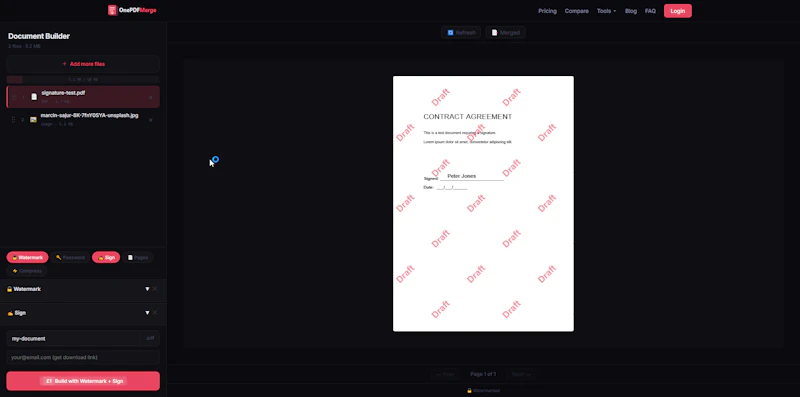
Task: Click Build with Watermark + Sign
Action: click(83, 381)
